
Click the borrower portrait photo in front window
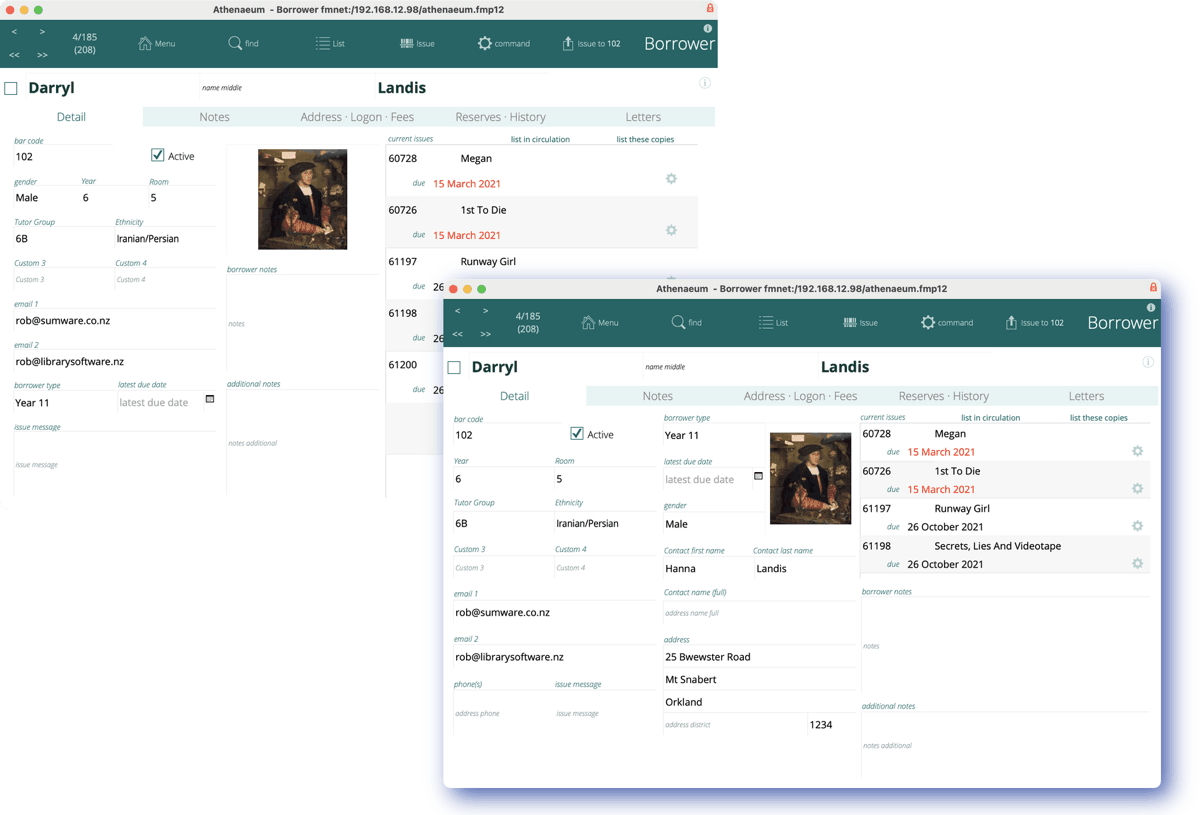pos(810,479)
